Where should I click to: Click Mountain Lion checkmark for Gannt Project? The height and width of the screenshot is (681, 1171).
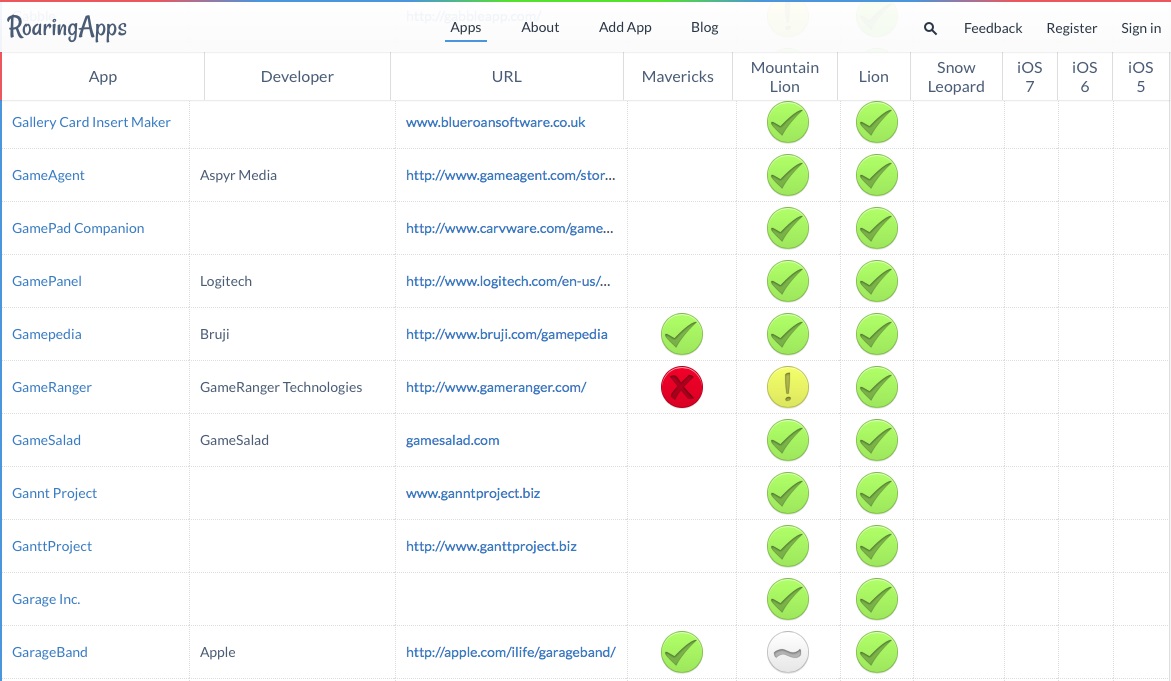click(788, 494)
